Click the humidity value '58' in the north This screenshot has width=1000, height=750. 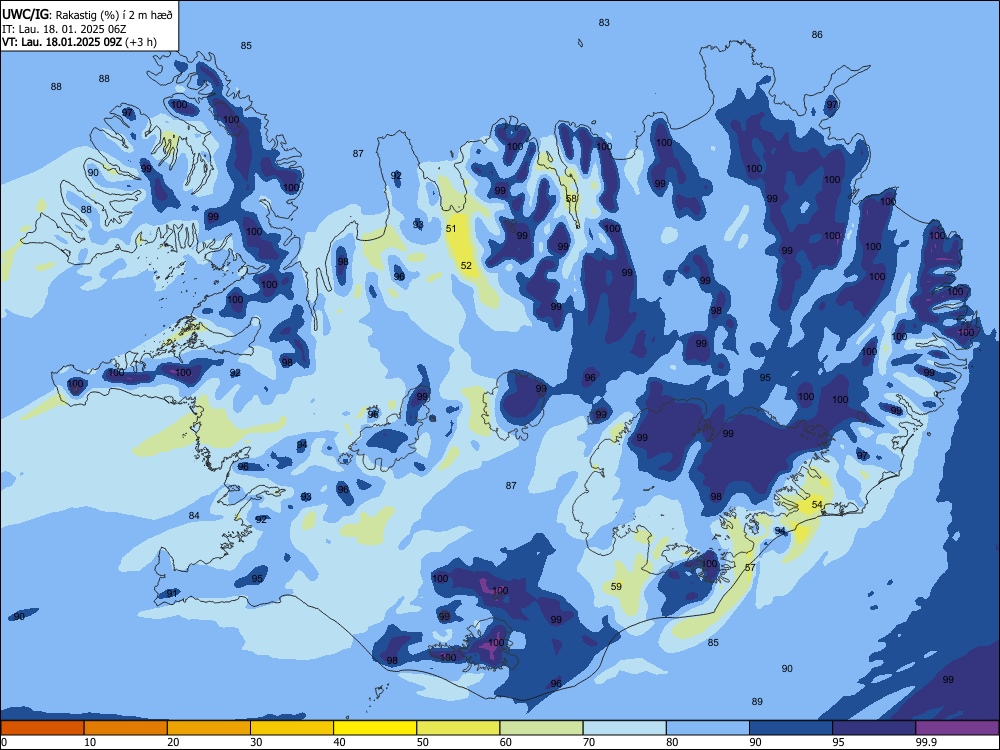pyautogui.click(x=571, y=198)
